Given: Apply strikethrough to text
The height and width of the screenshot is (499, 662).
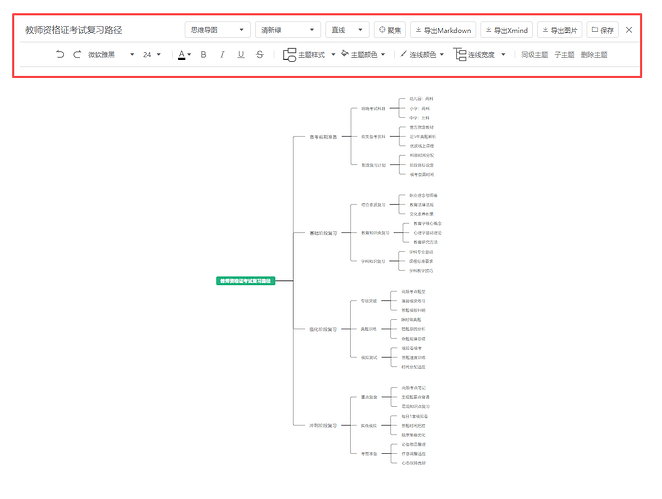Looking at the screenshot, I should tap(260, 55).
